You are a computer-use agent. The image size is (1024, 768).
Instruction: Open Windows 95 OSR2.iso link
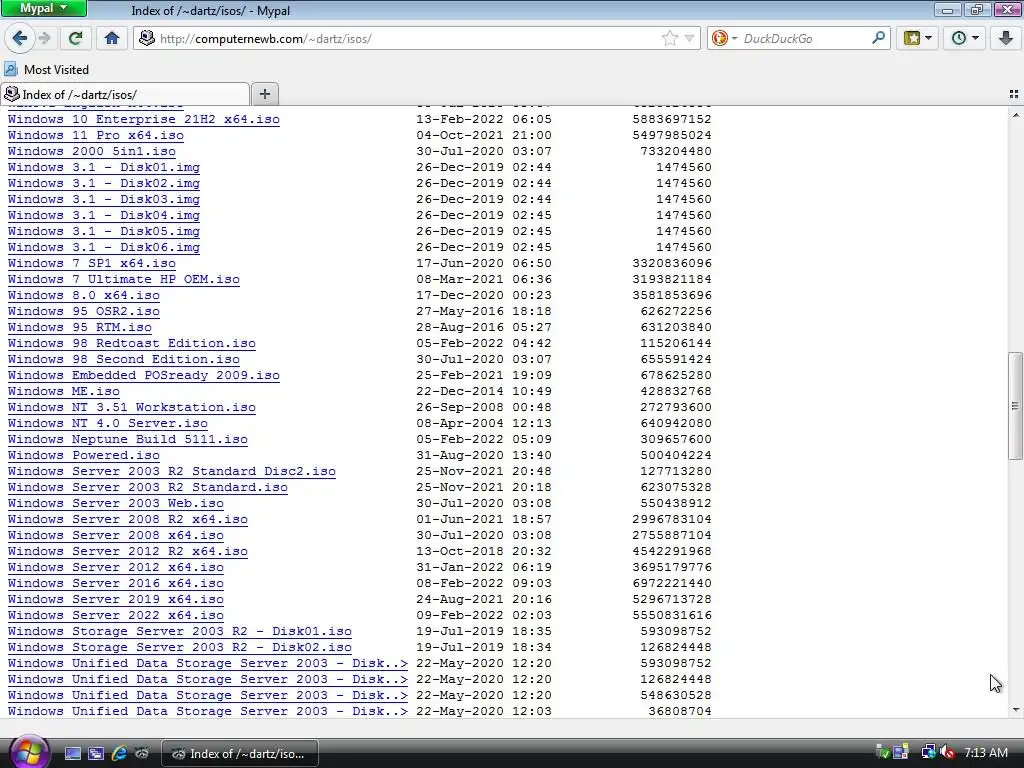pos(84,311)
